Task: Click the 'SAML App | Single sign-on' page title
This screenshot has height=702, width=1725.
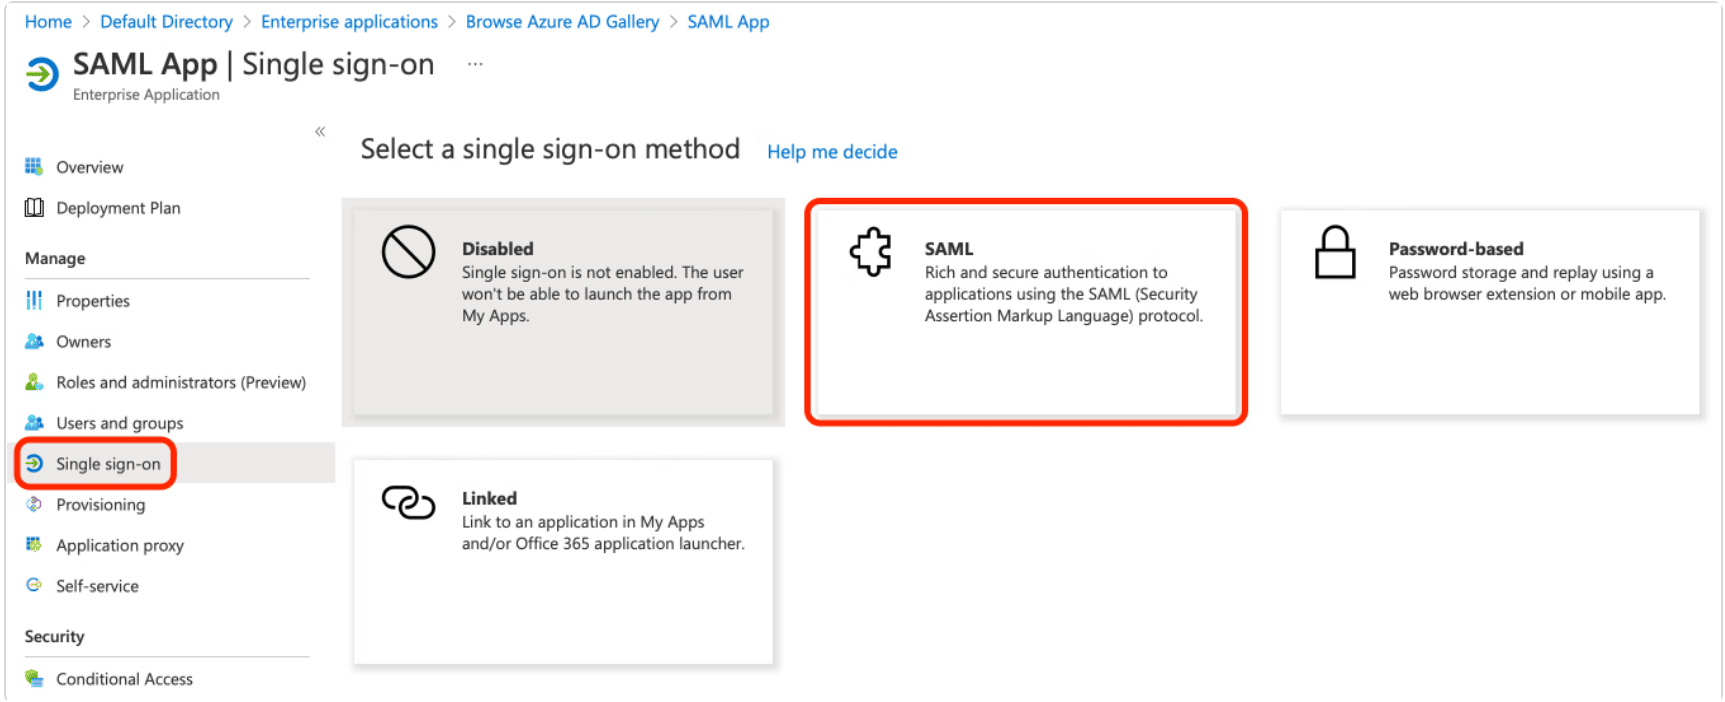Action: 254,64
